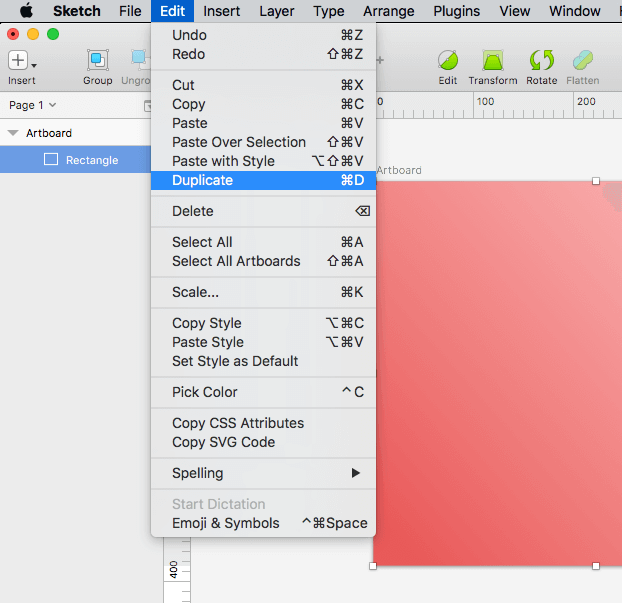Screen dimensions: 622x603
Task: Open the Sketch application menu
Action: pos(77,11)
